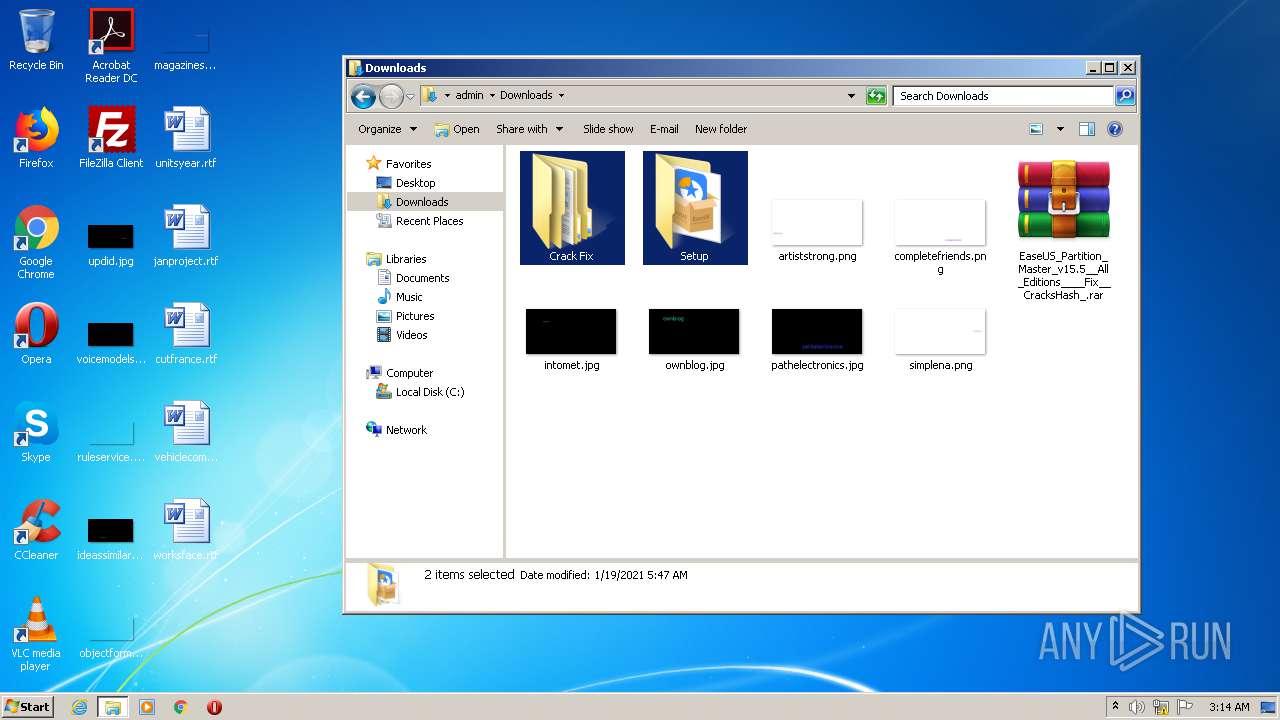
Task: Click the Explorer Forward button
Action: pyautogui.click(x=391, y=96)
